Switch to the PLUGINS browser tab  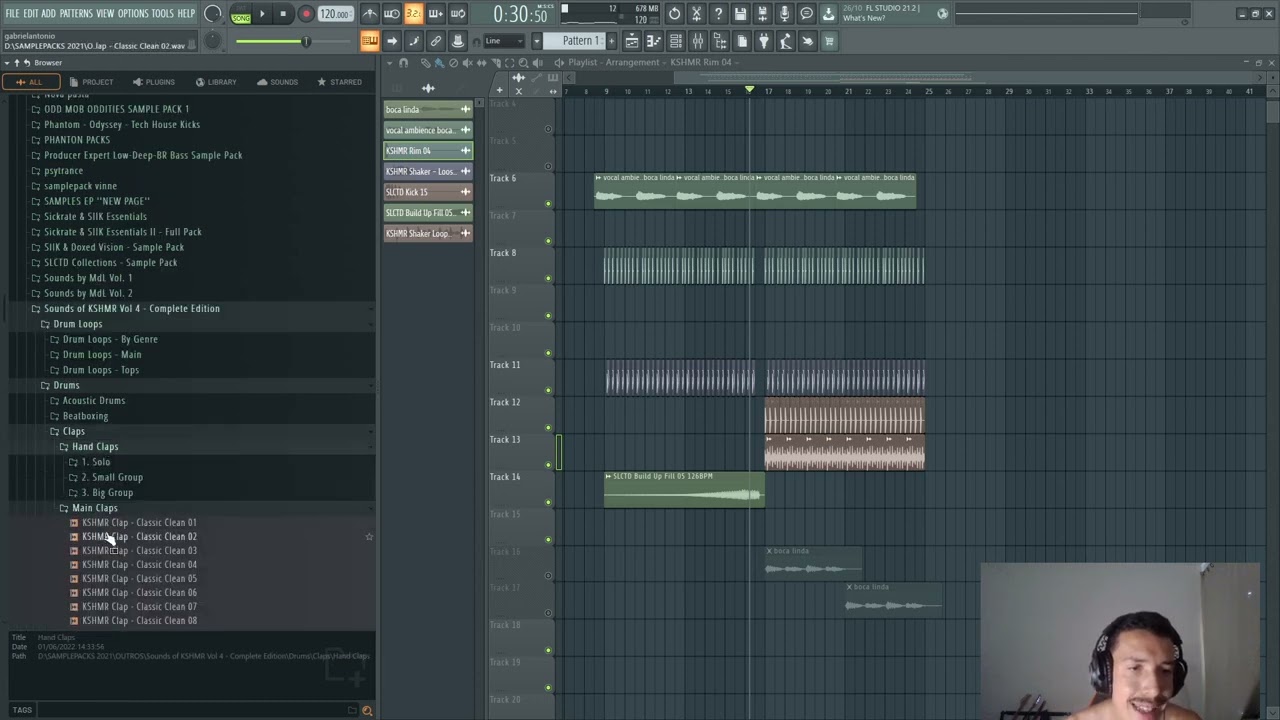click(153, 82)
